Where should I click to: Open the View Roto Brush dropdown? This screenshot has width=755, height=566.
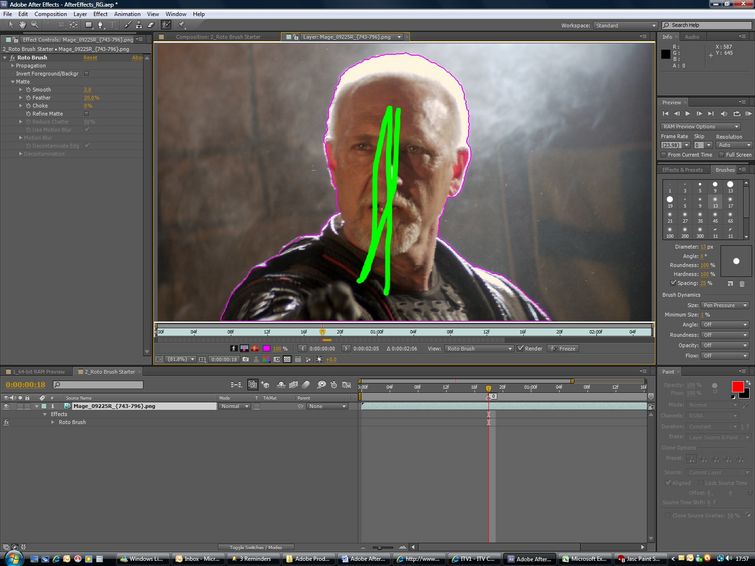click(479, 348)
